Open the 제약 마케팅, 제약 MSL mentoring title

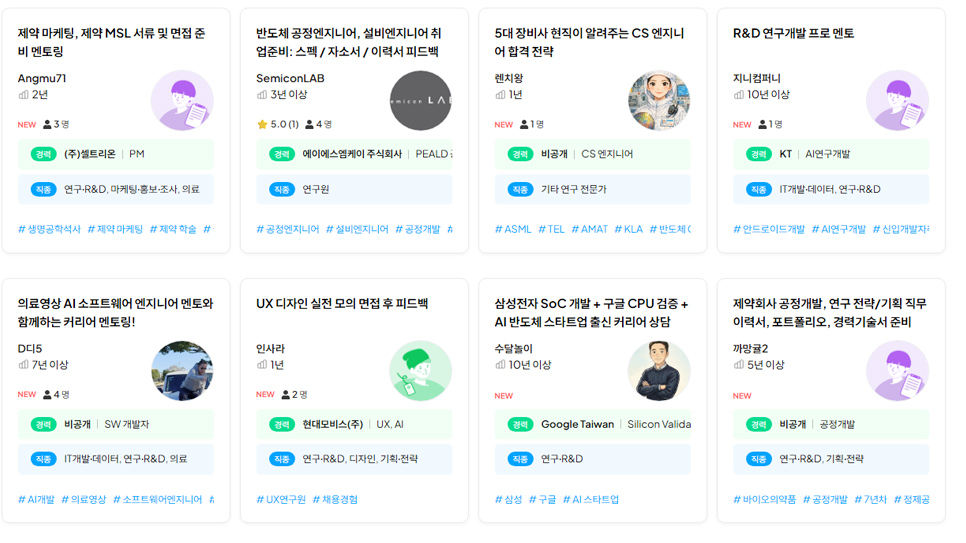(x=112, y=42)
